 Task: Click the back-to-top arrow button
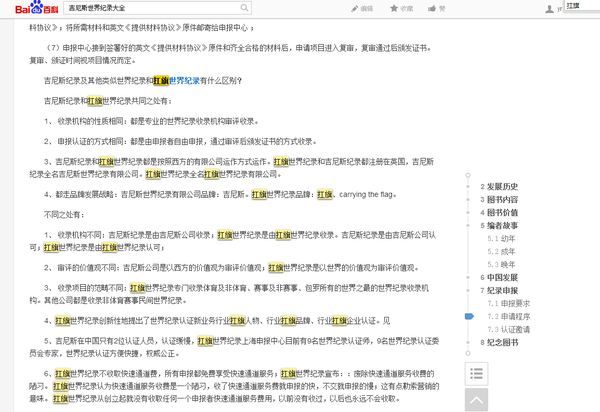point(476,400)
